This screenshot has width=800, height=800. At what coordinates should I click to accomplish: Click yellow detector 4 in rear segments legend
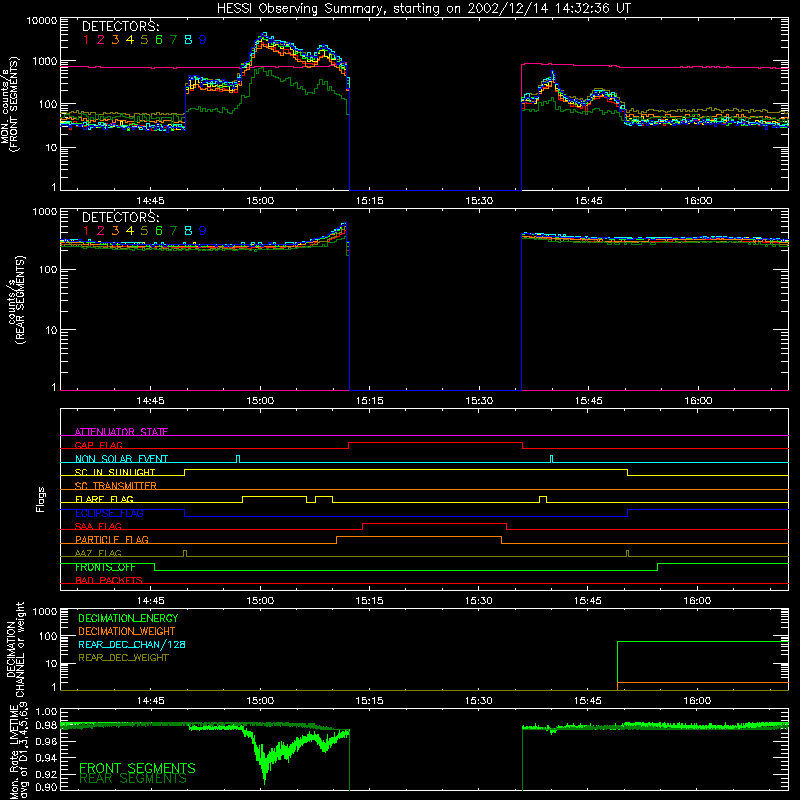(x=130, y=231)
